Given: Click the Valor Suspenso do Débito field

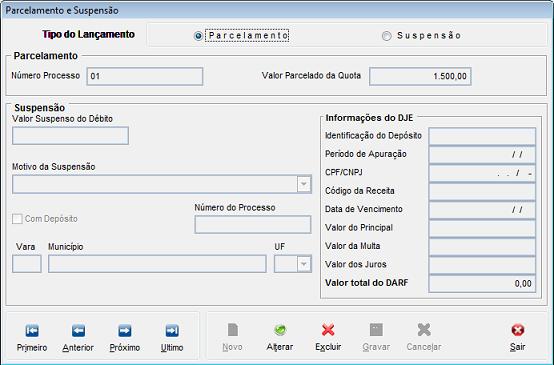Looking at the screenshot, I should click(x=70, y=136).
